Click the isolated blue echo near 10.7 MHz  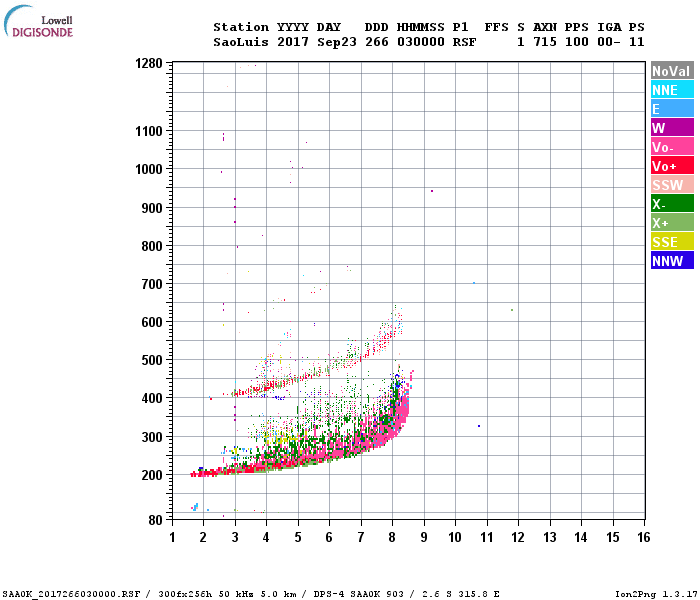(x=479, y=426)
